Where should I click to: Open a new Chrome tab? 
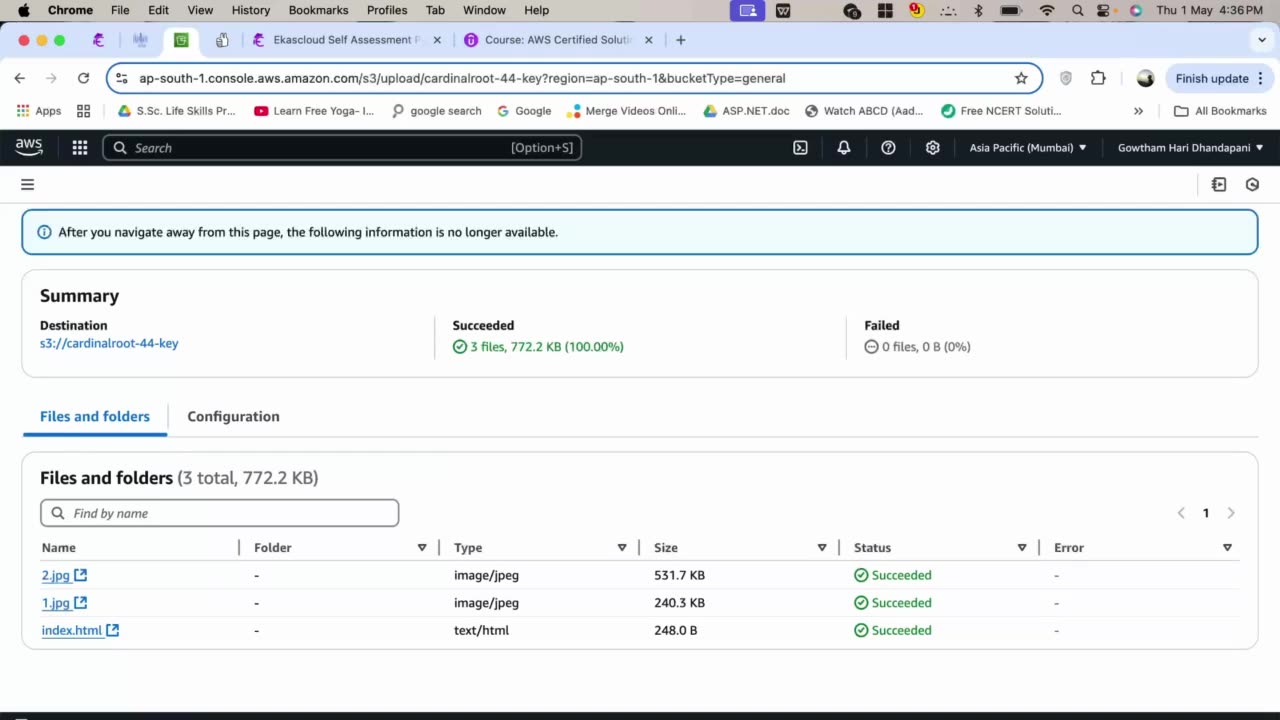[x=681, y=40]
